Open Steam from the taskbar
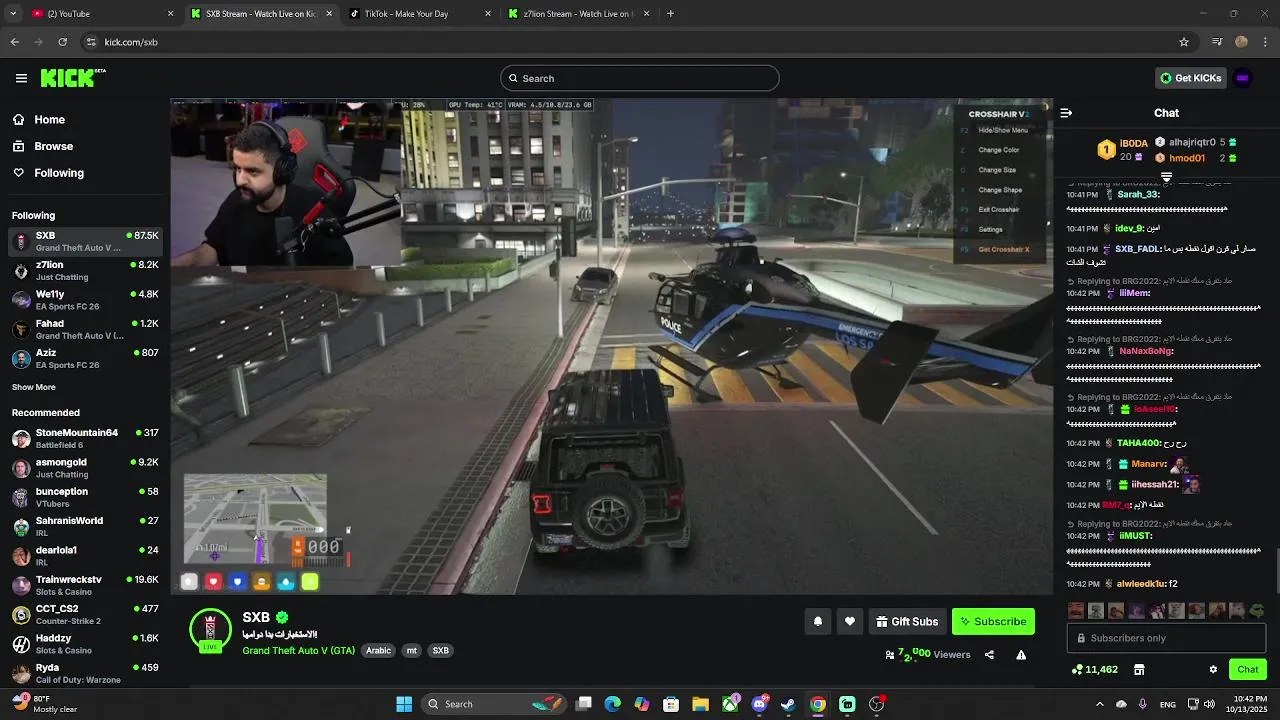Screen dimensions: 1280x720 pos(789,704)
